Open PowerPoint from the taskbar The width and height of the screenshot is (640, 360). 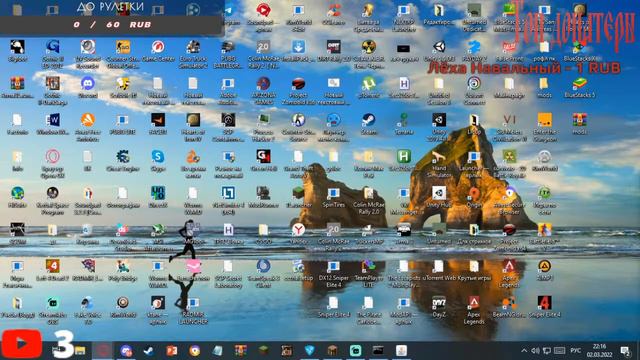pos(172,351)
